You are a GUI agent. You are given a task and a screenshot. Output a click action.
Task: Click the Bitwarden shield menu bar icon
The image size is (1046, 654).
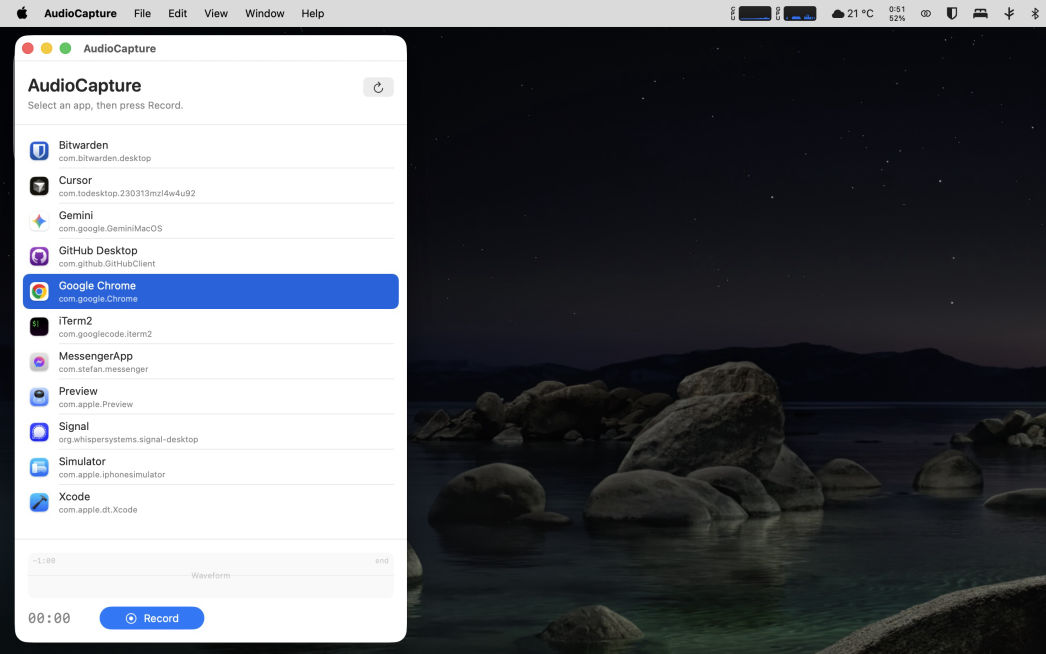tap(952, 13)
